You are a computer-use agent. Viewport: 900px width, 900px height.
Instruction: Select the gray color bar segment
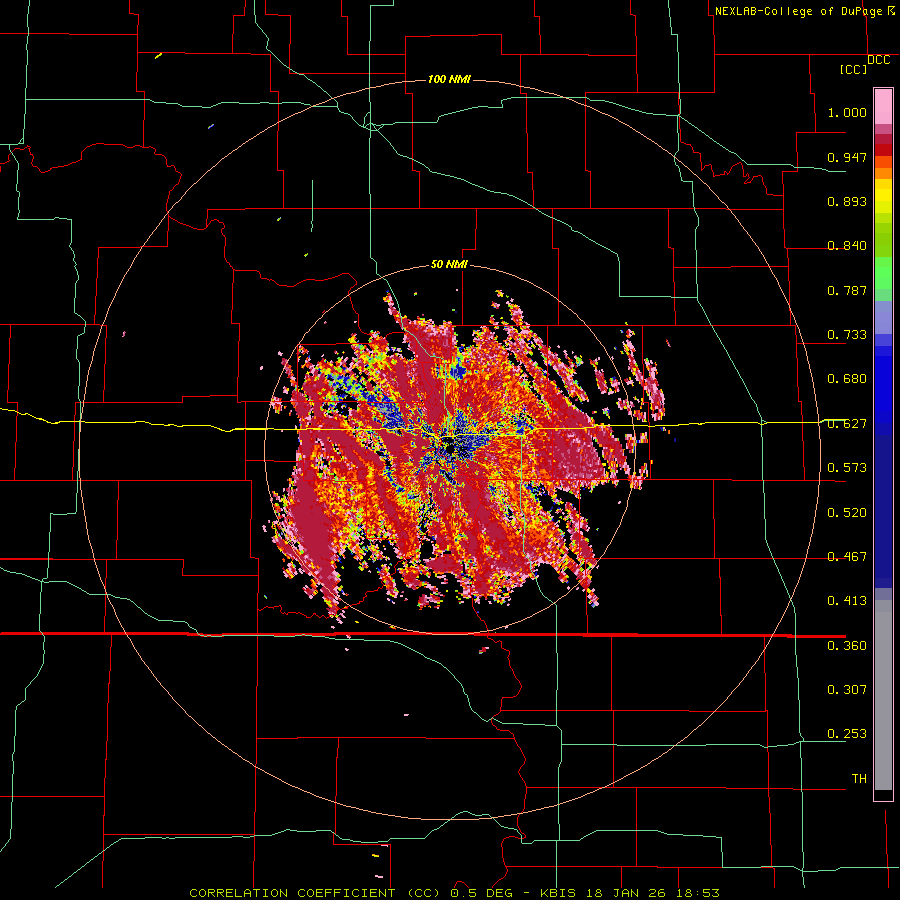click(x=883, y=695)
